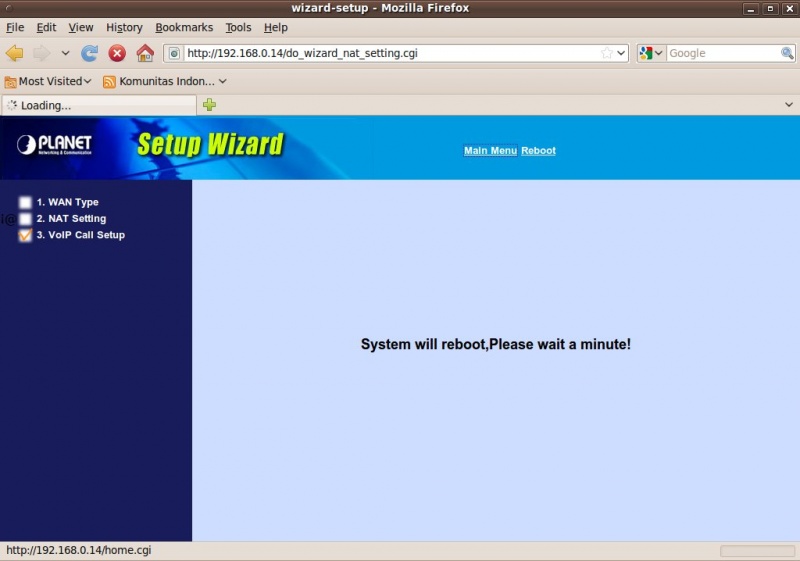
Task: Click the status bar progress indicator
Action: point(757,551)
